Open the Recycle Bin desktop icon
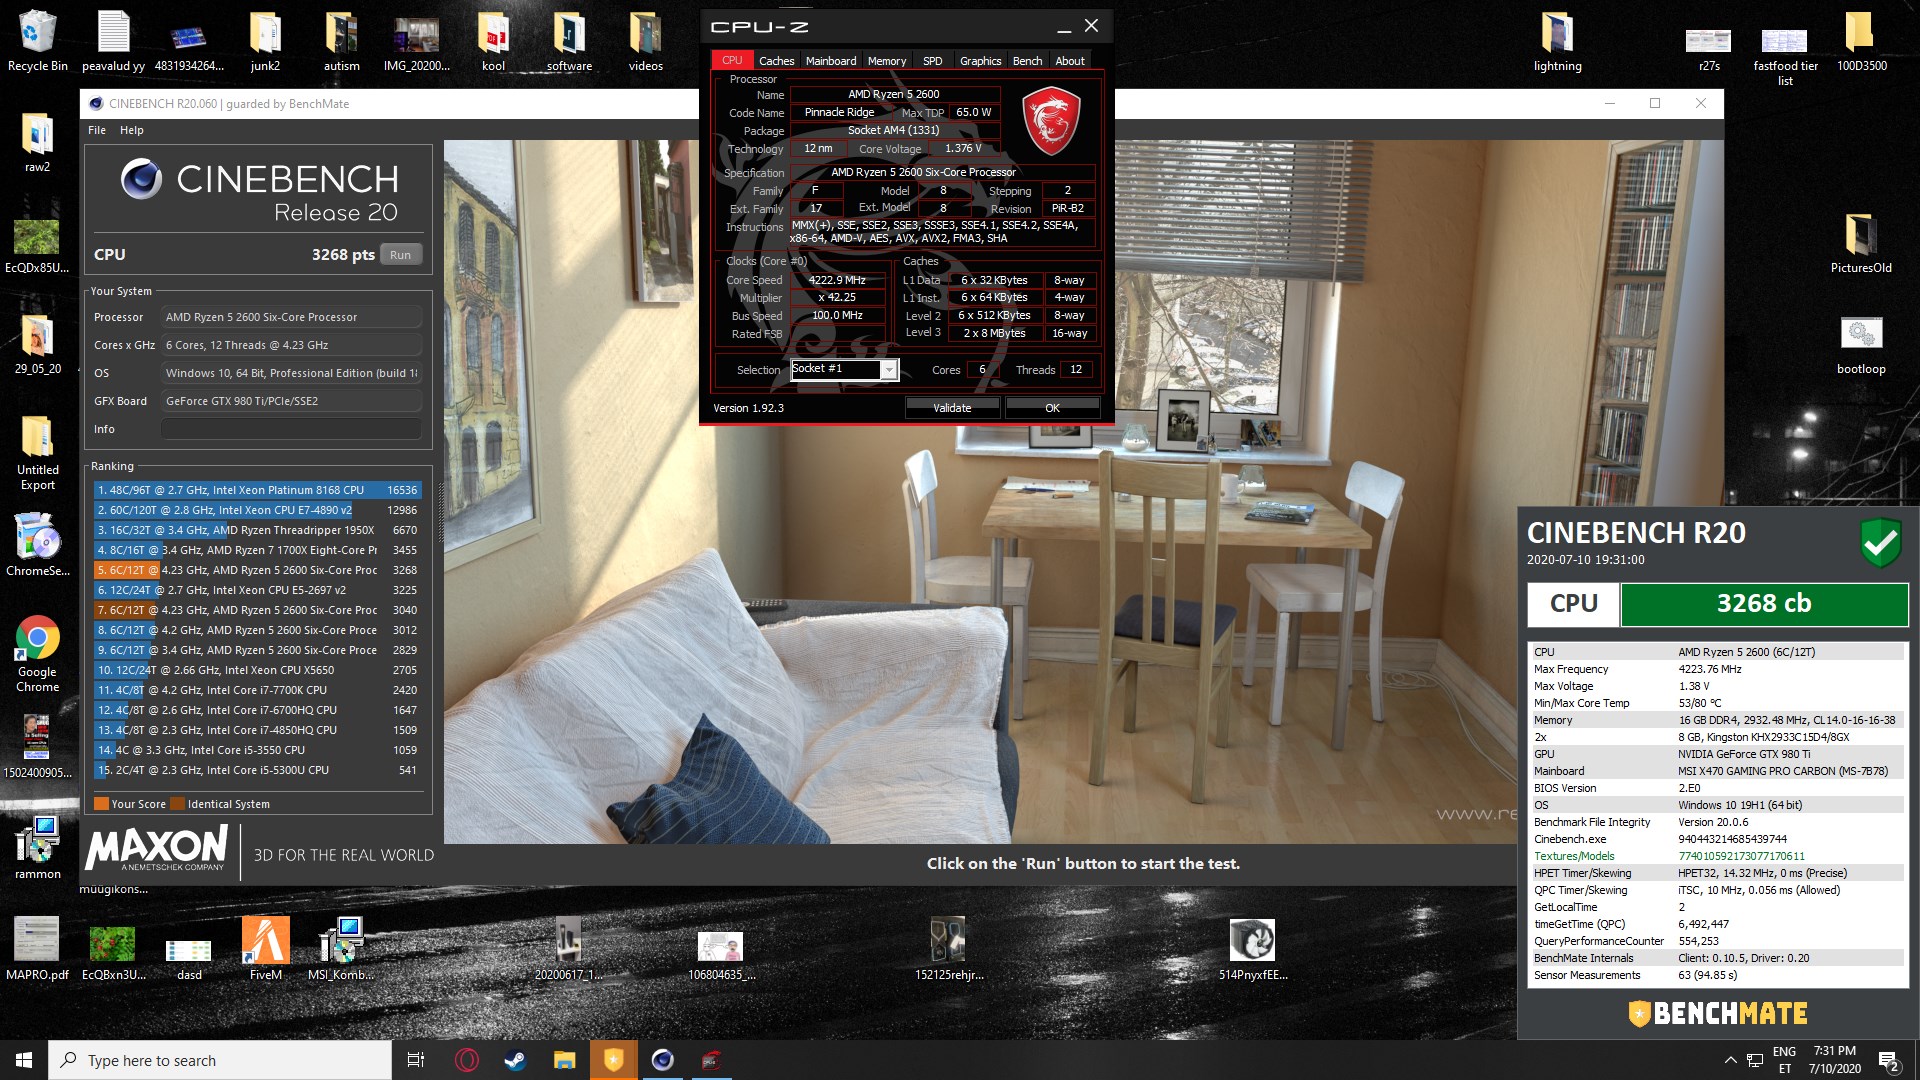 click(37, 40)
